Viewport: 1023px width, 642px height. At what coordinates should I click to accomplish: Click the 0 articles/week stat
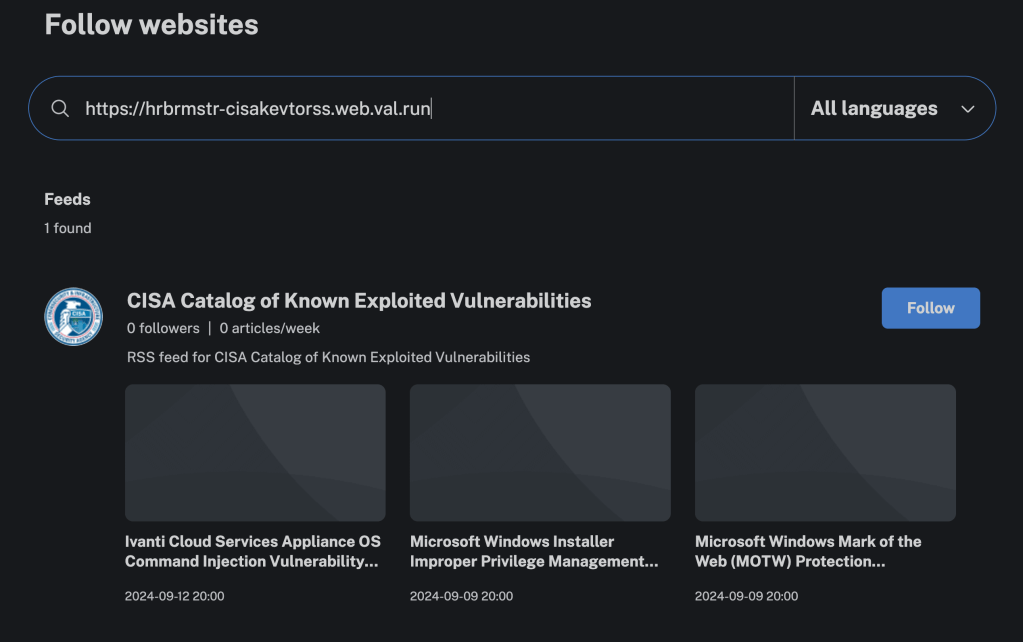pos(270,328)
